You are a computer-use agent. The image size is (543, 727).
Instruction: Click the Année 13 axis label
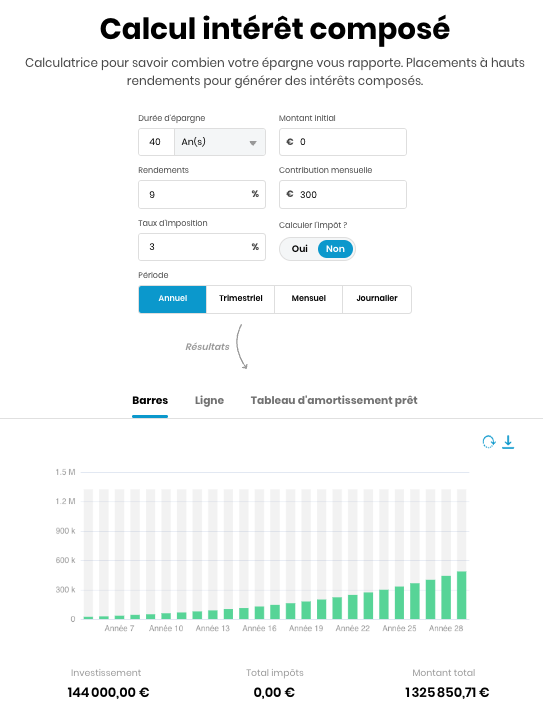click(x=212, y=628)
